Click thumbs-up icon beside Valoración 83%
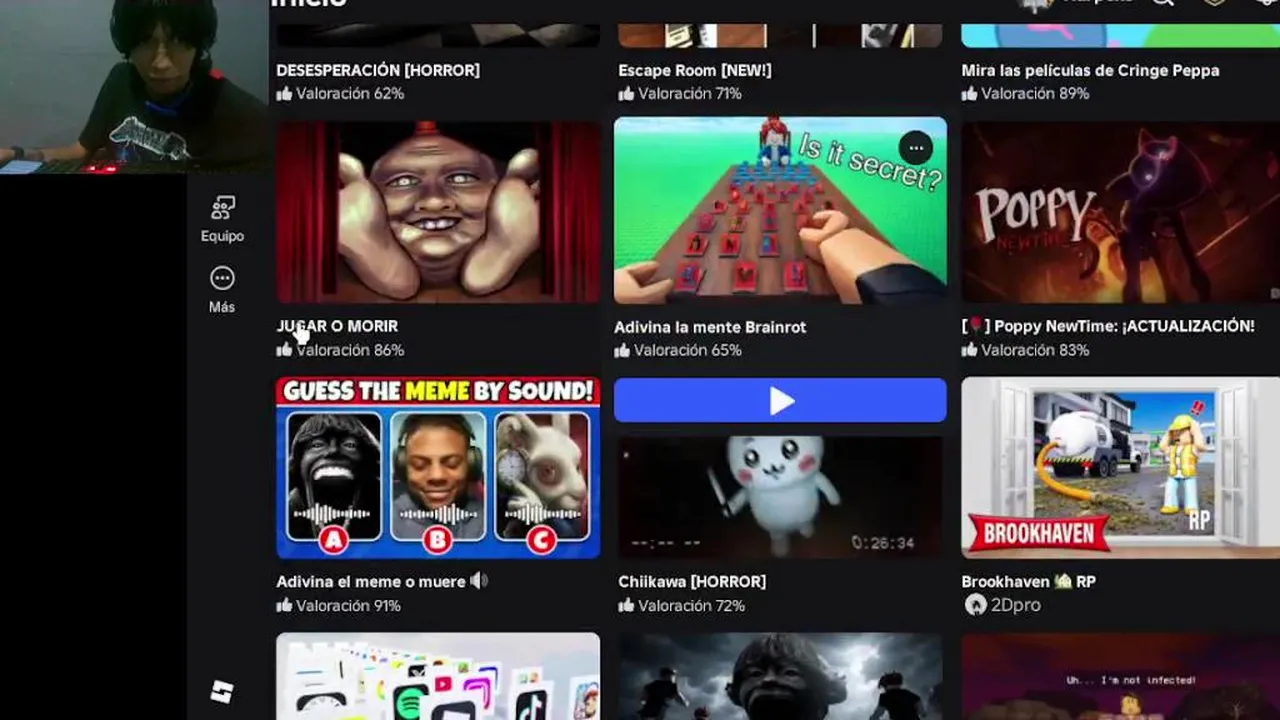Screen dimensions: 1280x720 (x=969, y=349)
